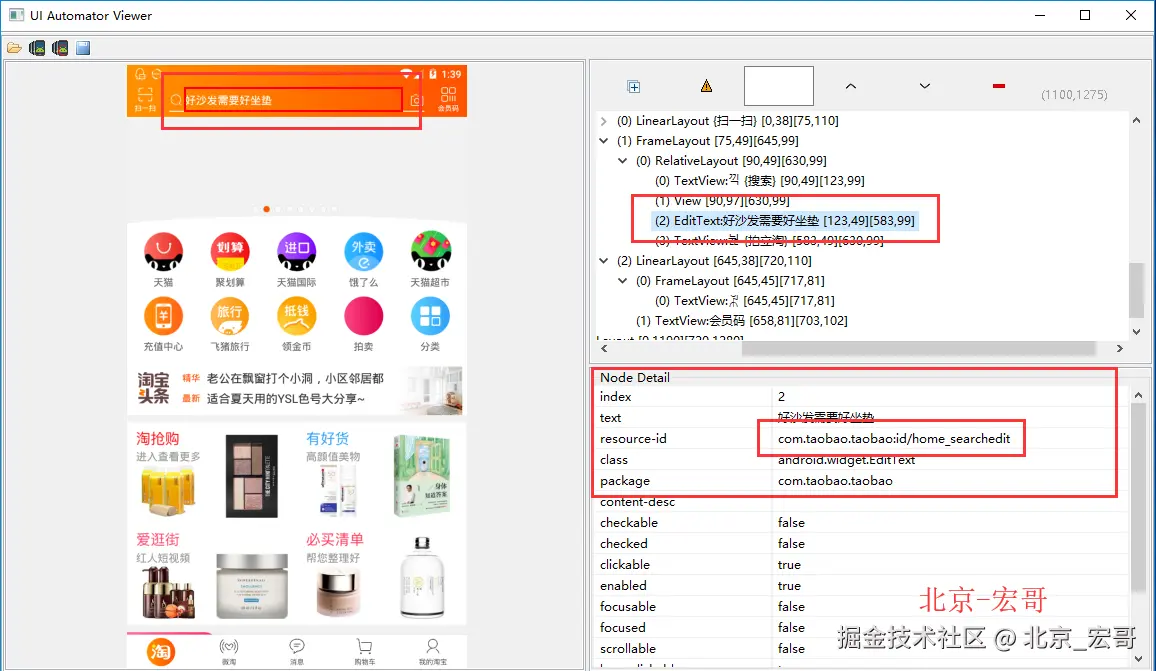1156x671 pixels.
Task: Tap the 会员码 member code icon
Action: click(448, 99)
